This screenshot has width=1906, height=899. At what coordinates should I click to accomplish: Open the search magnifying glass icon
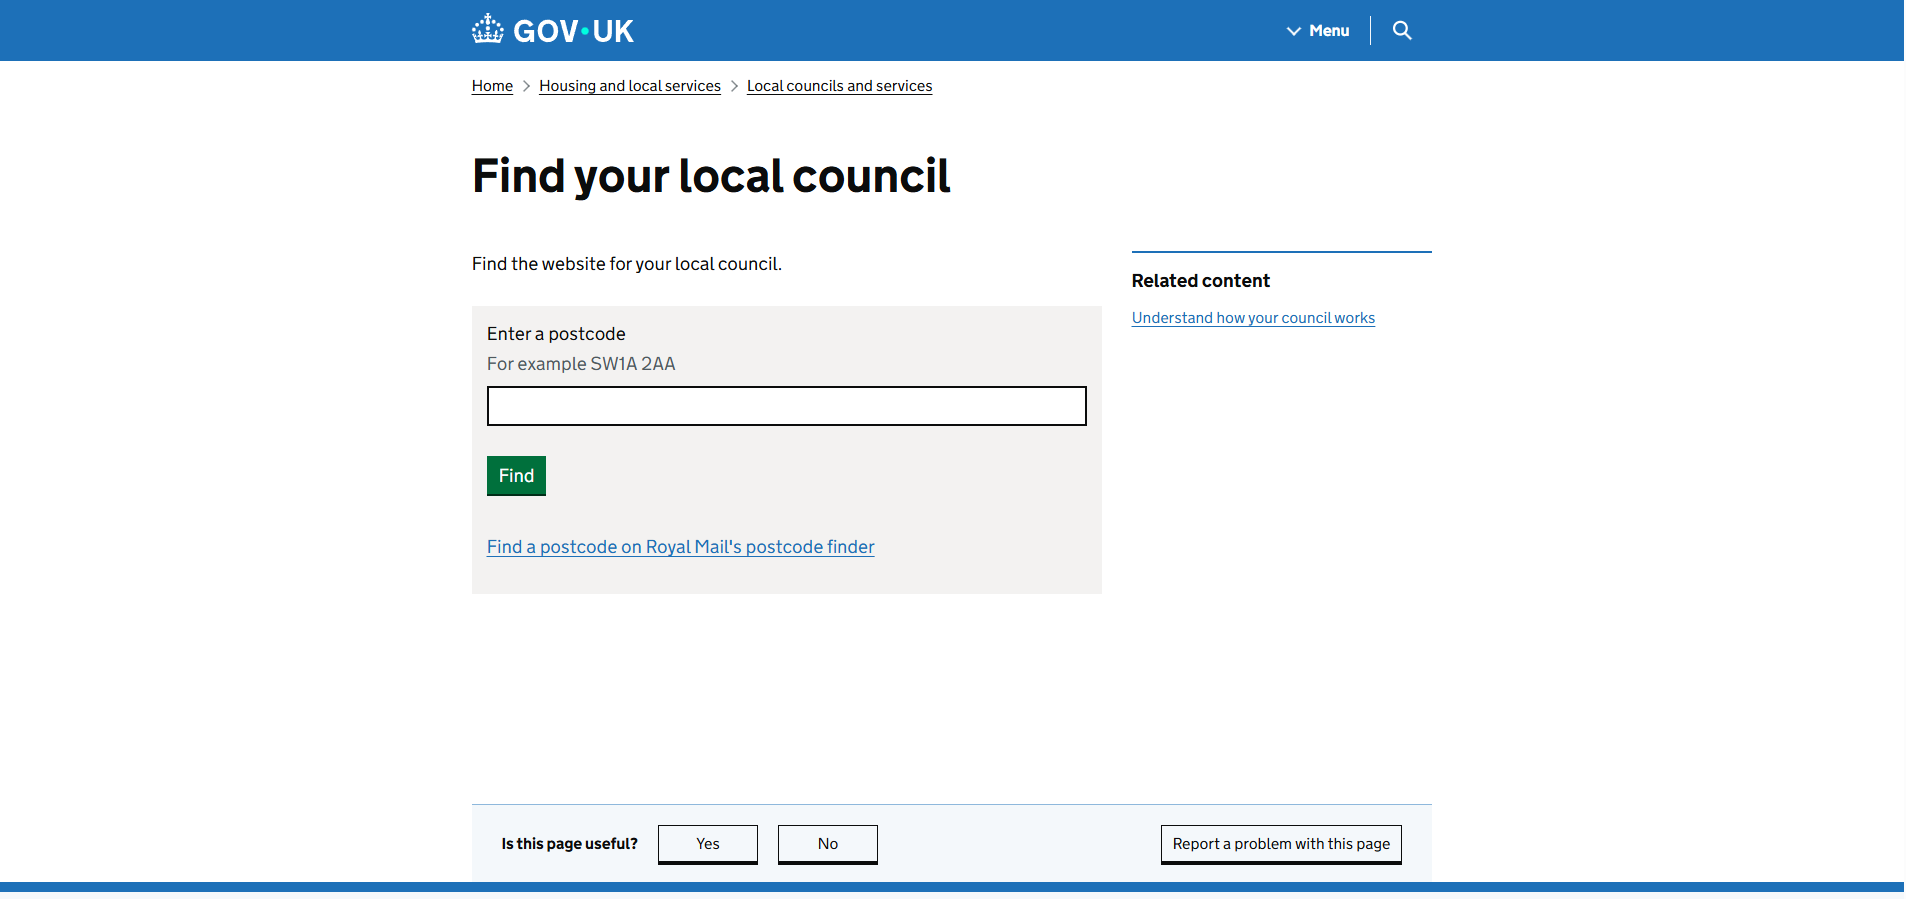point(1402,31)
